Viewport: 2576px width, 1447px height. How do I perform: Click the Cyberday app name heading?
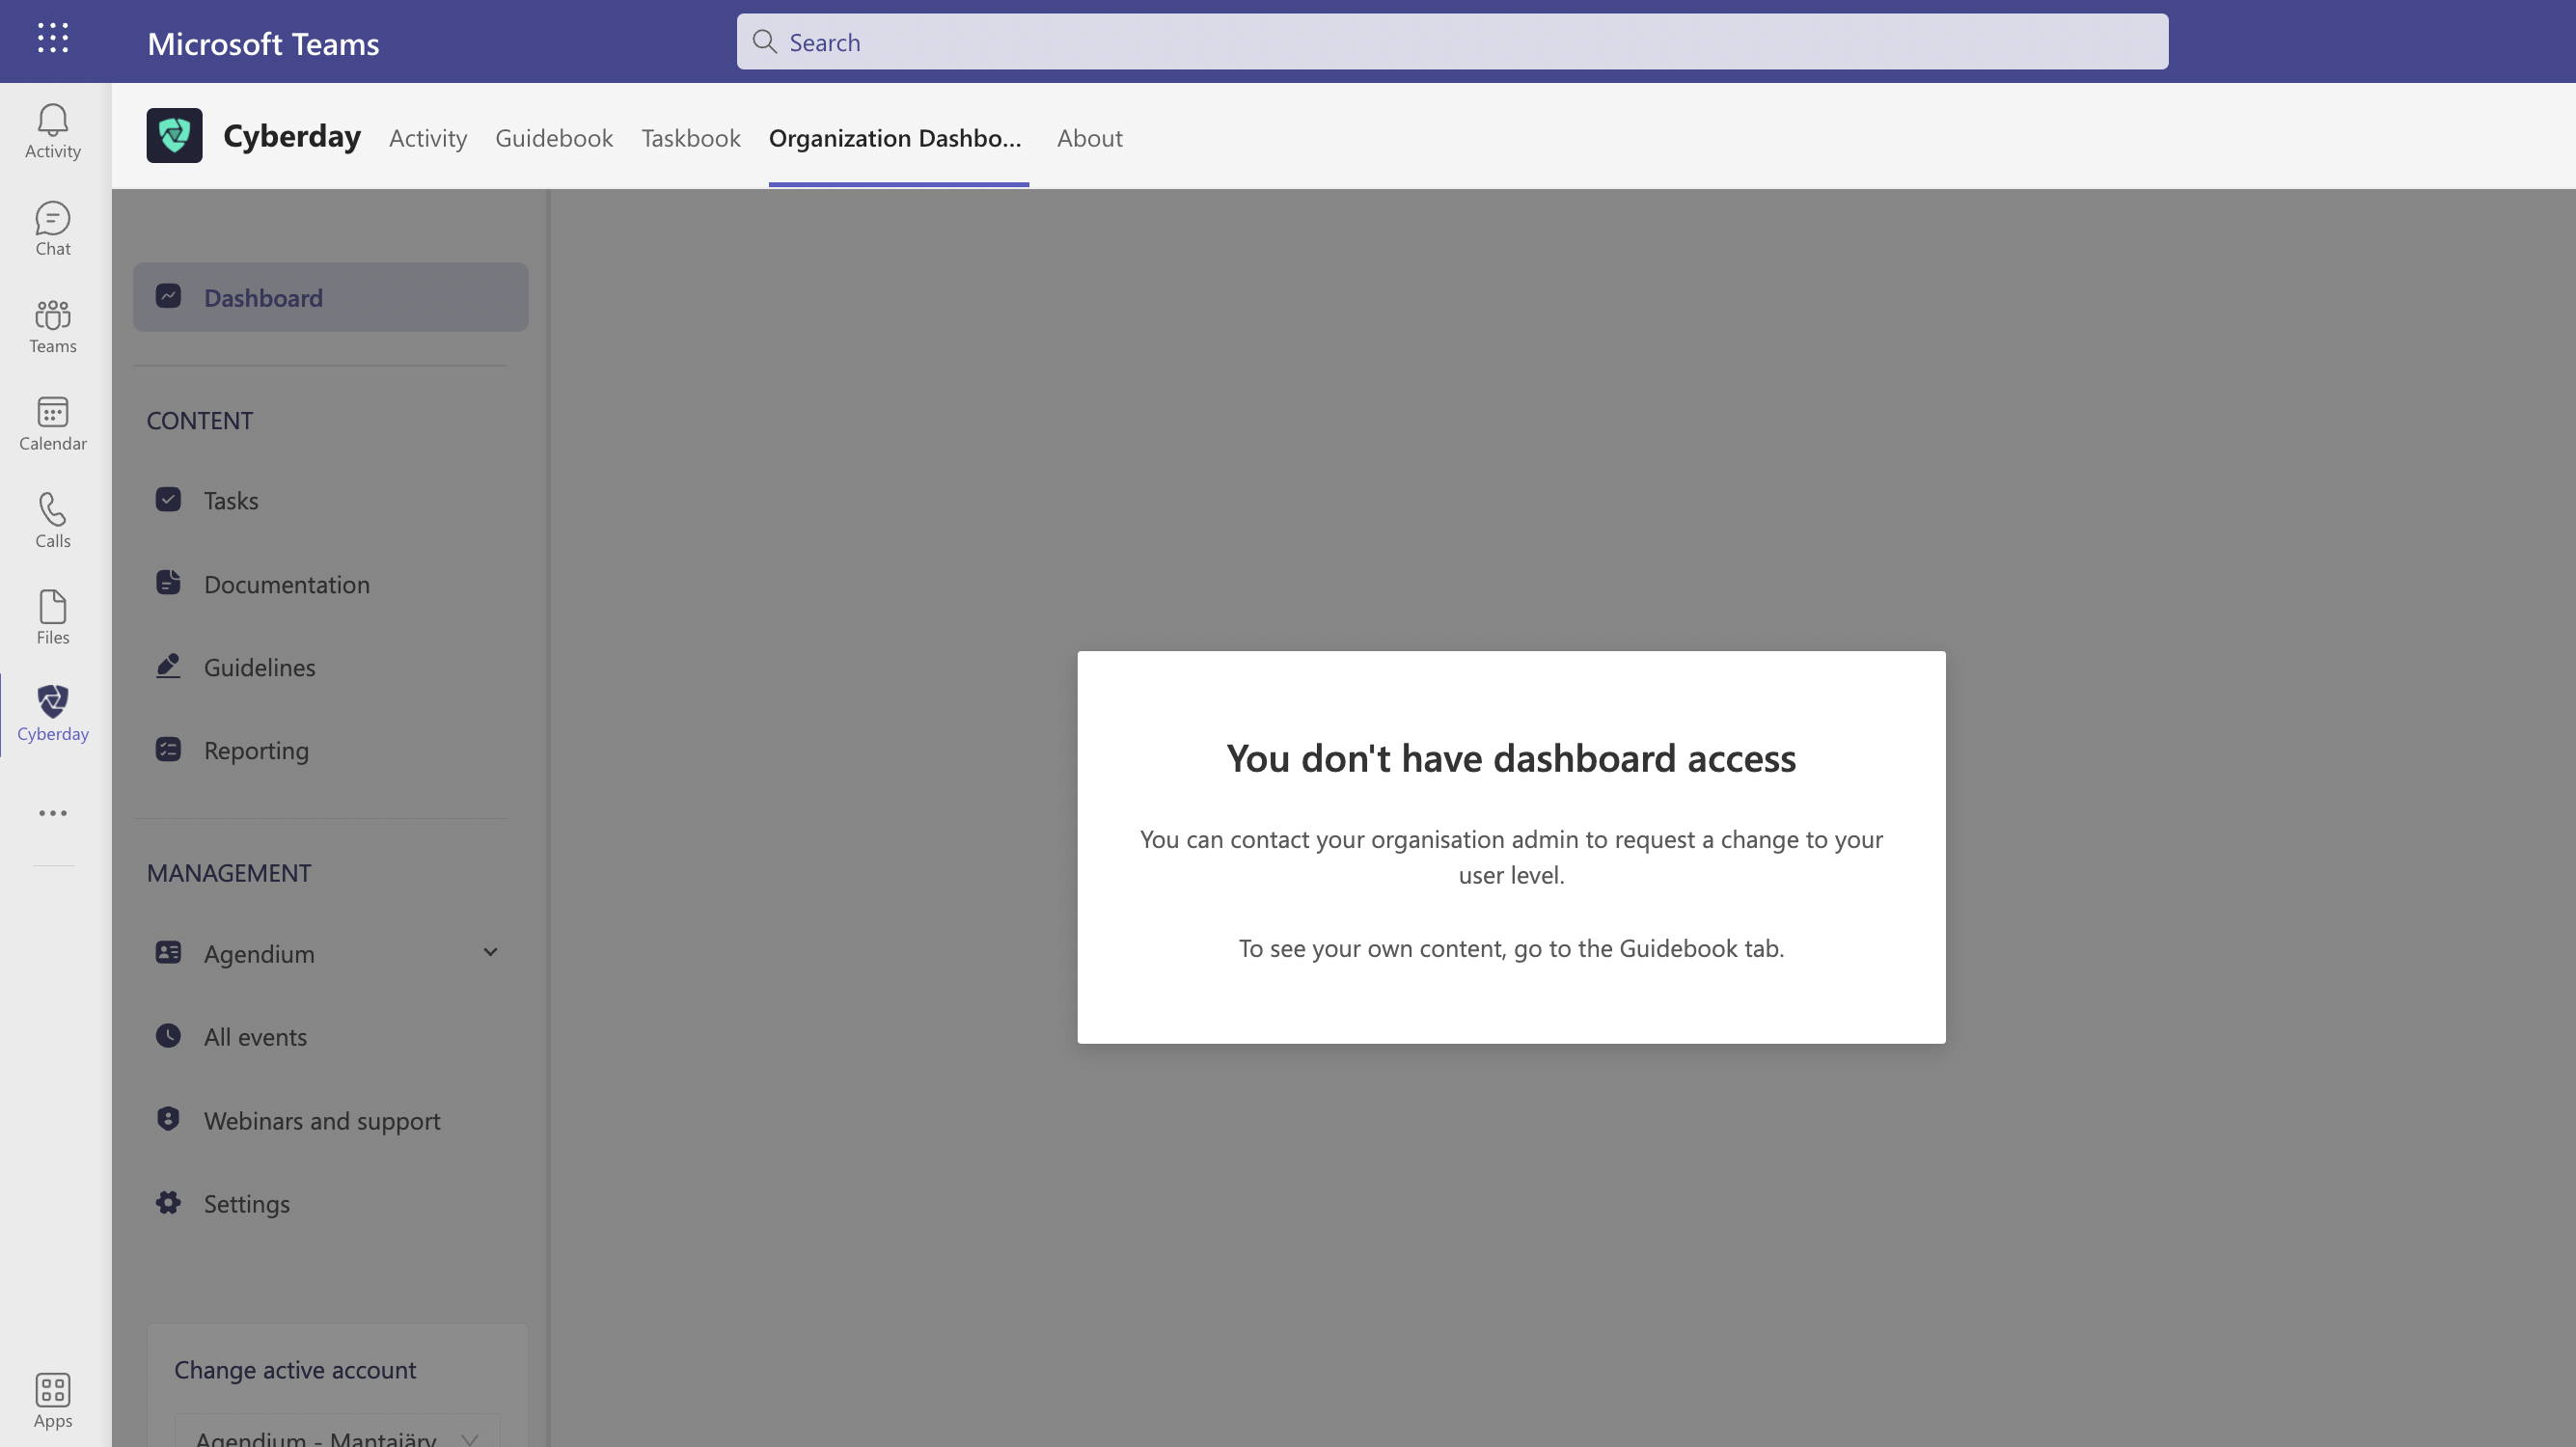click(292, 136)
